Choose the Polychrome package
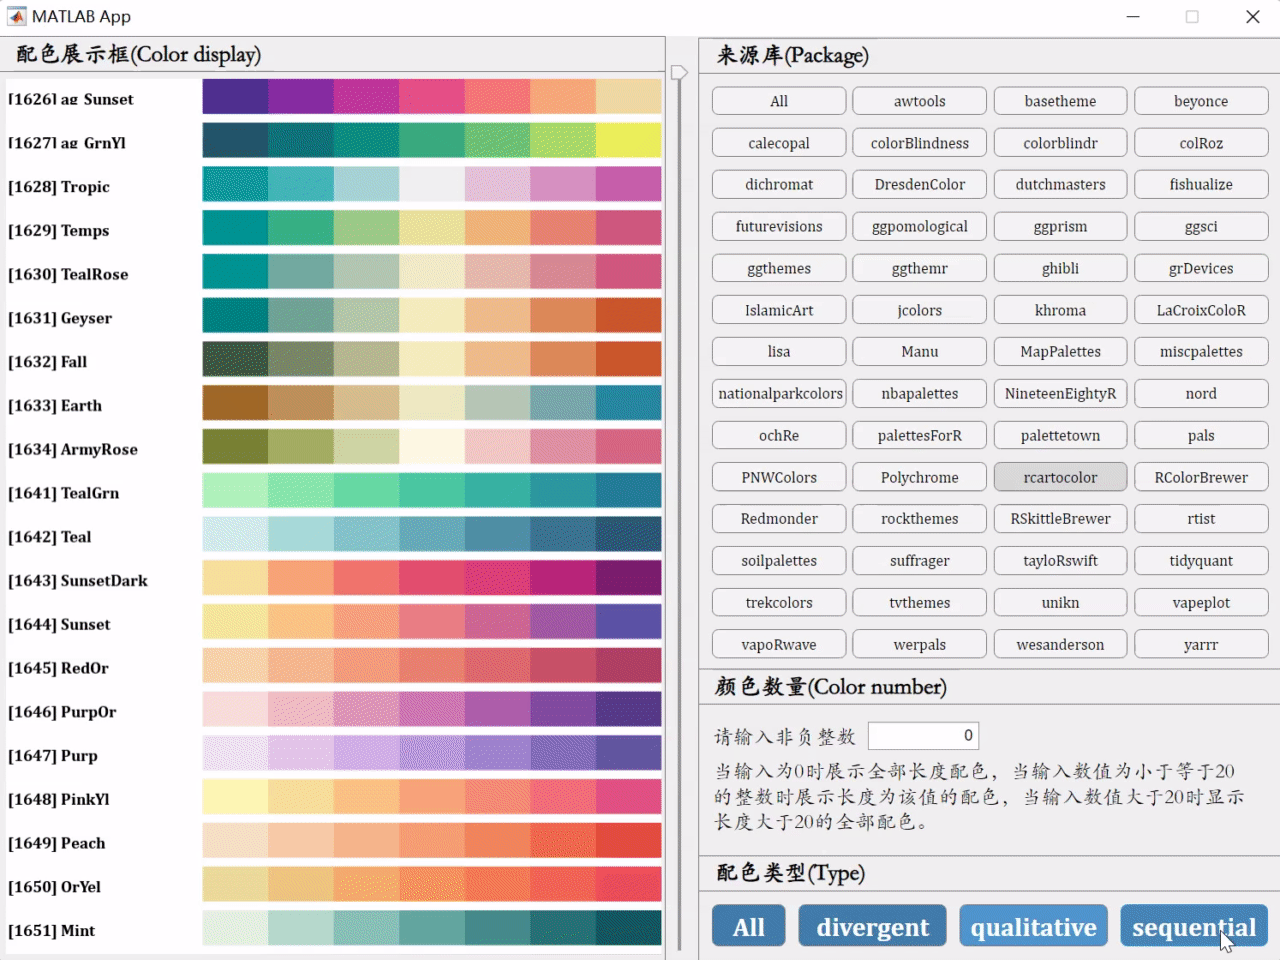 click(920, 477)
